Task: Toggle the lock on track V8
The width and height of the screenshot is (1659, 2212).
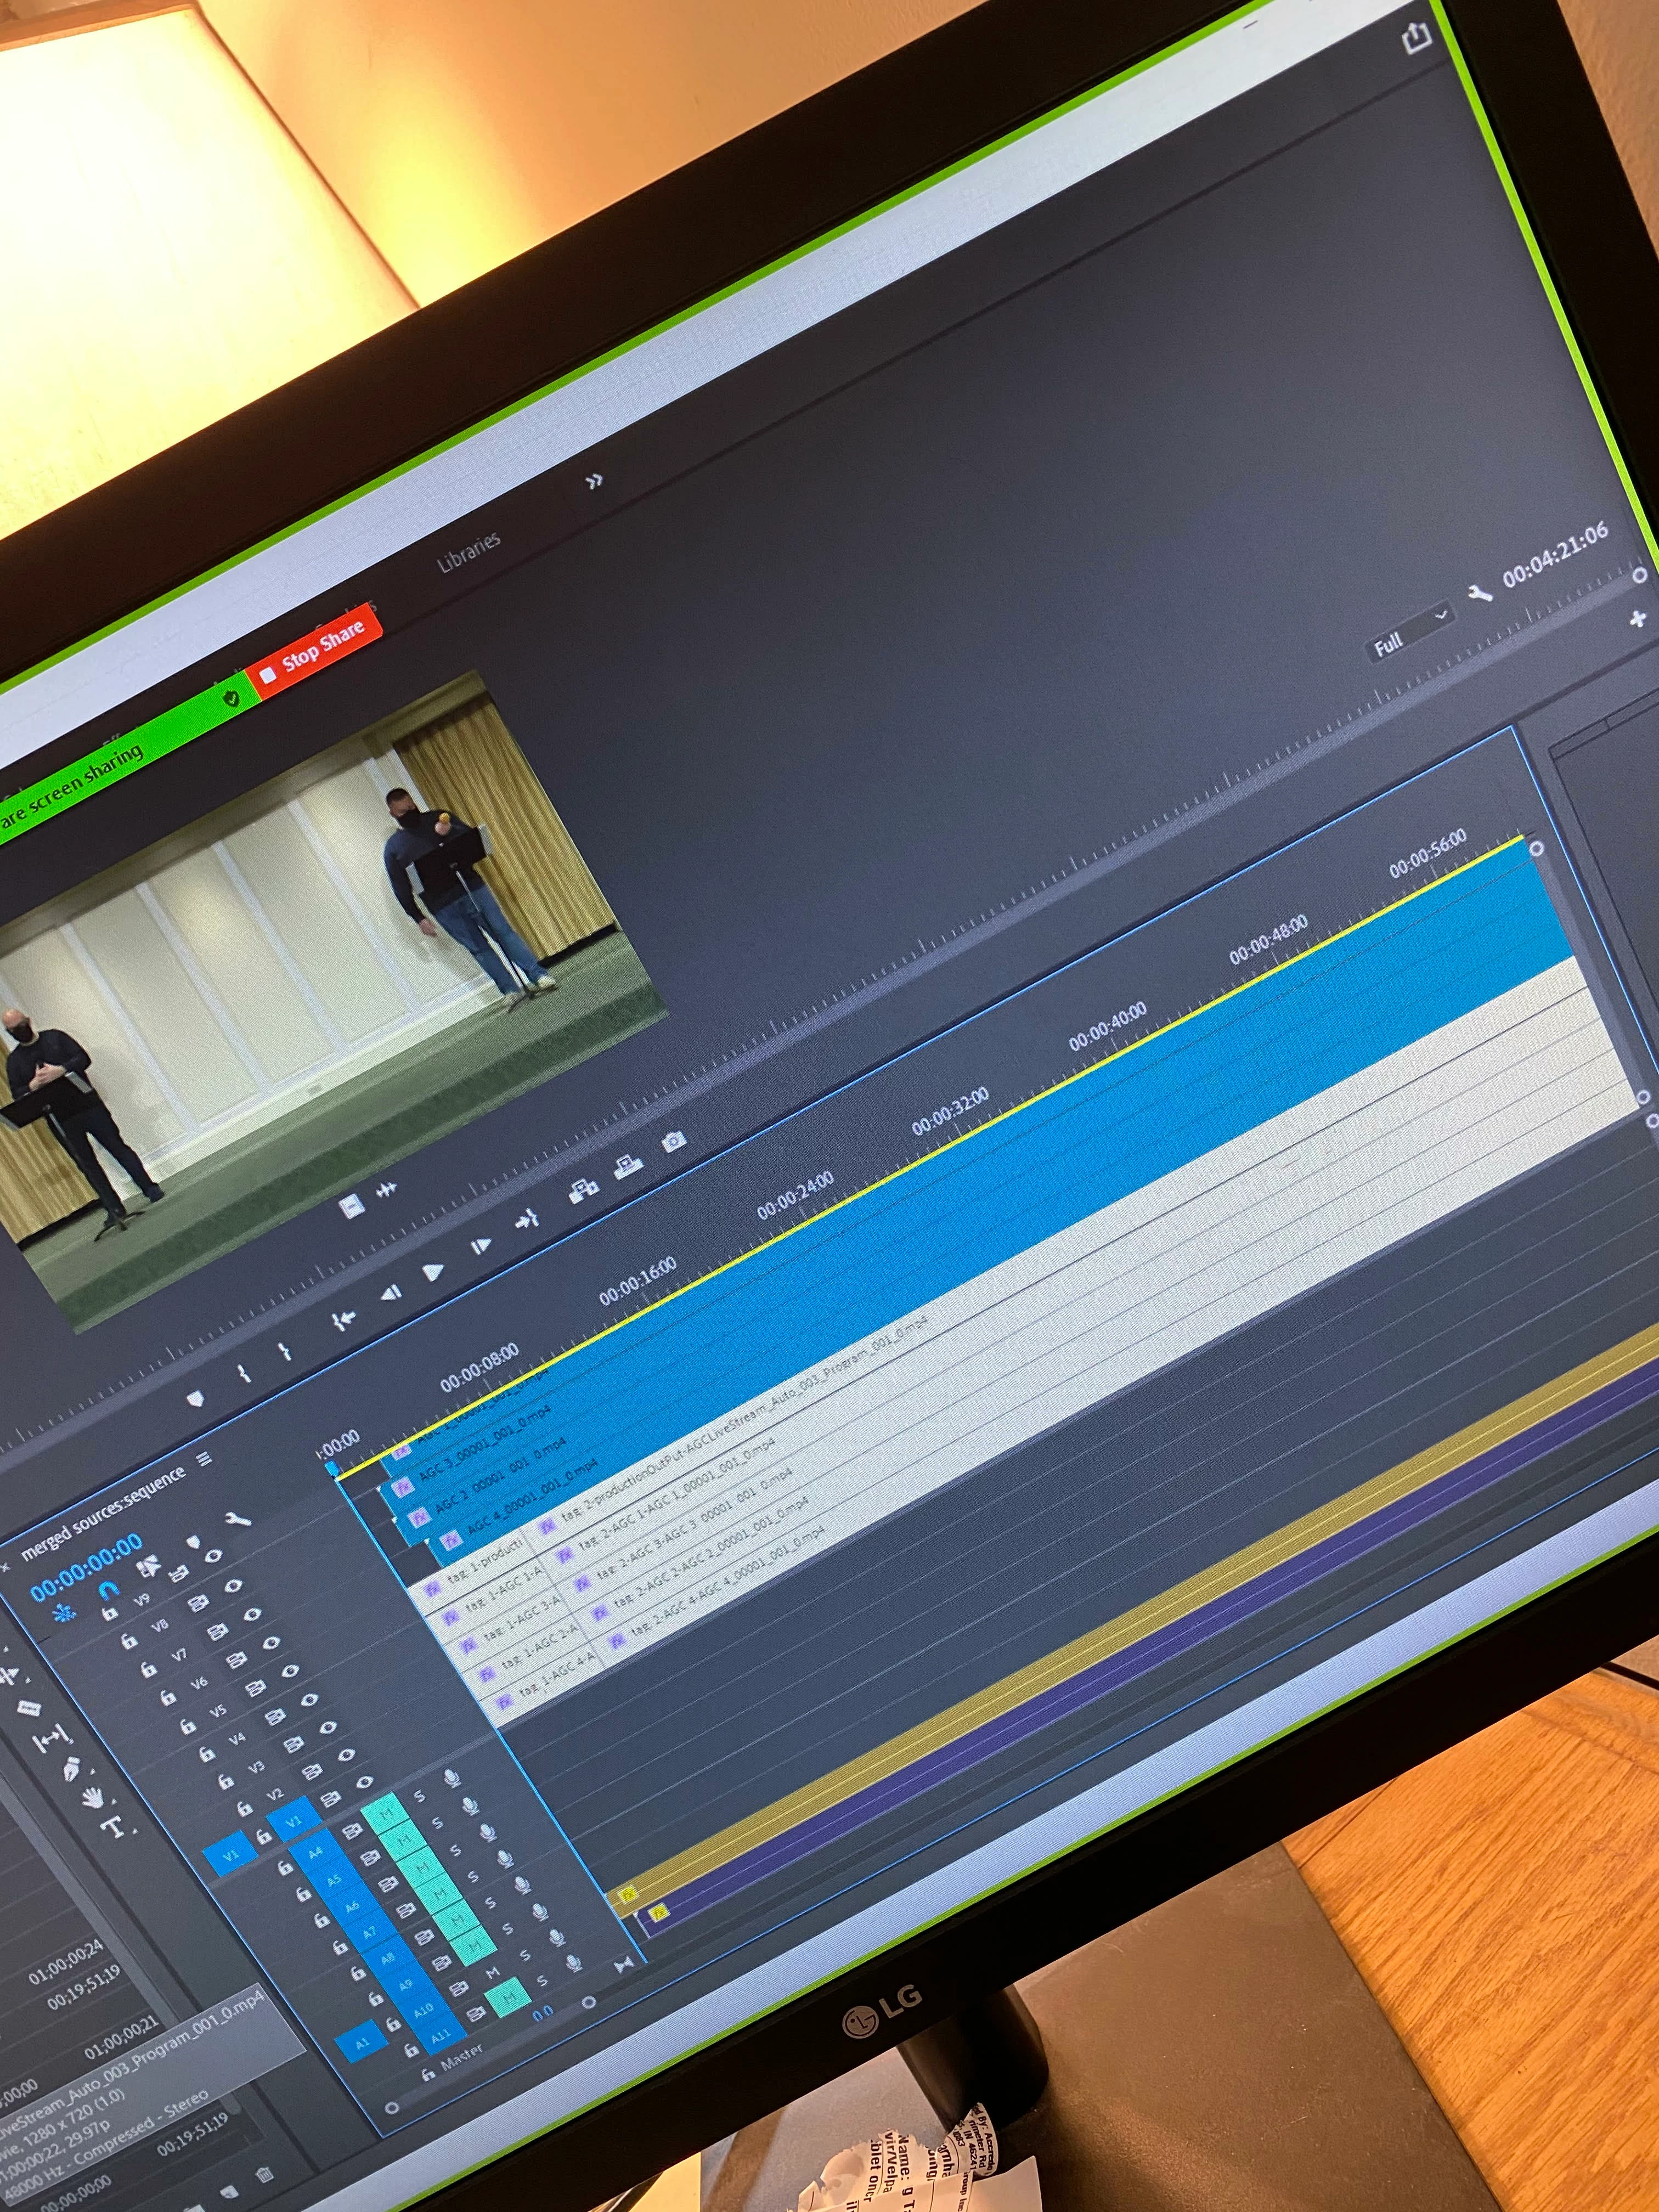Action: pyautogui.click(x=129, y=1641)
